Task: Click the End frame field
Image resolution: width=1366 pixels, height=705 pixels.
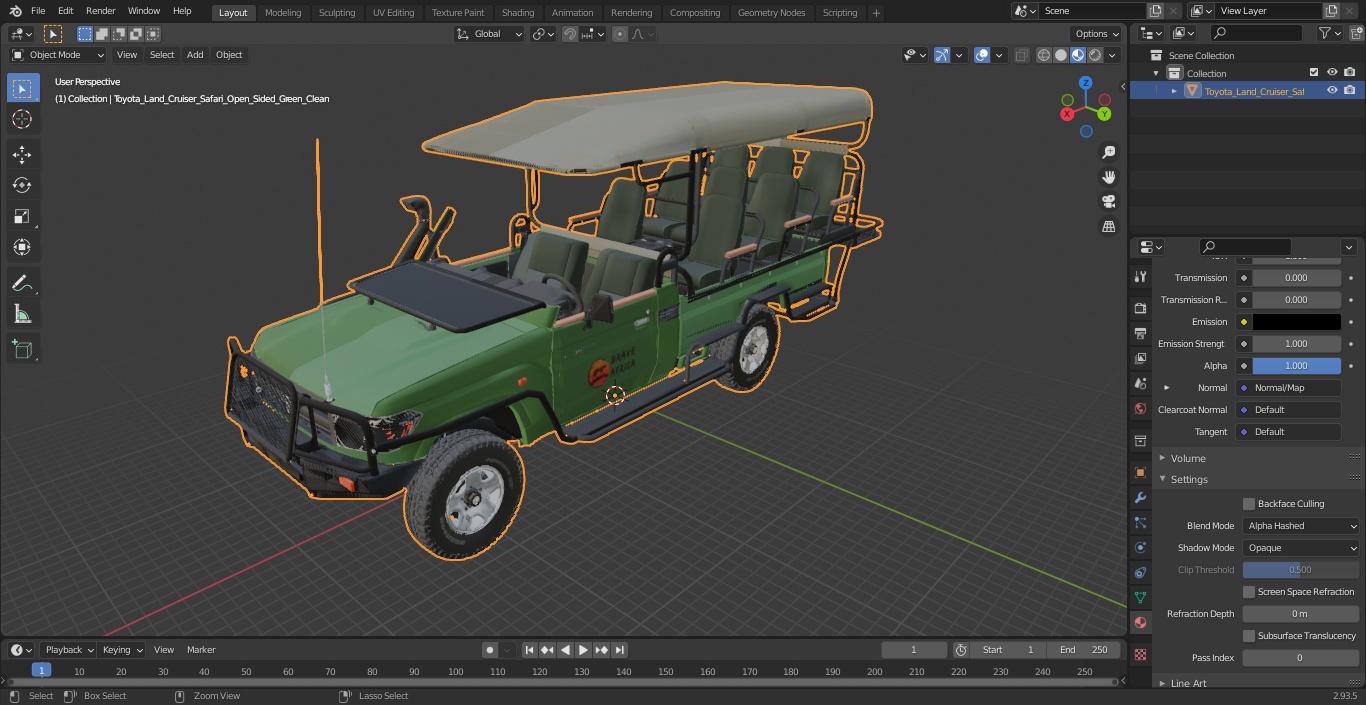Action: point(1085,650)
